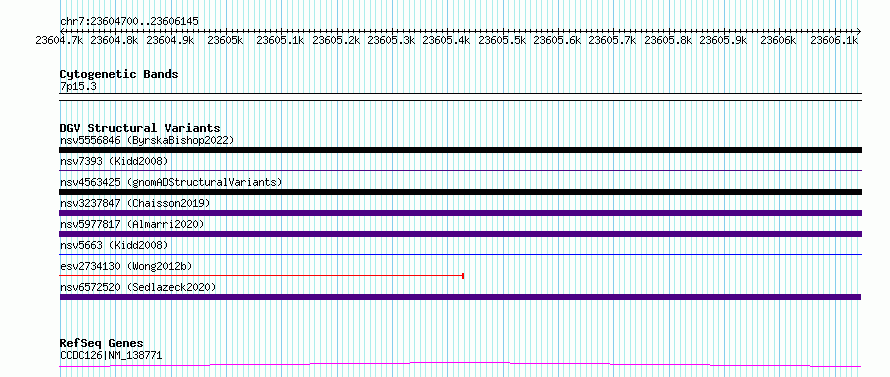The width and height of the screenshot is (890, 377).
Task: Click the 23605.2k ruler label
Action: (x=337, y=40)
